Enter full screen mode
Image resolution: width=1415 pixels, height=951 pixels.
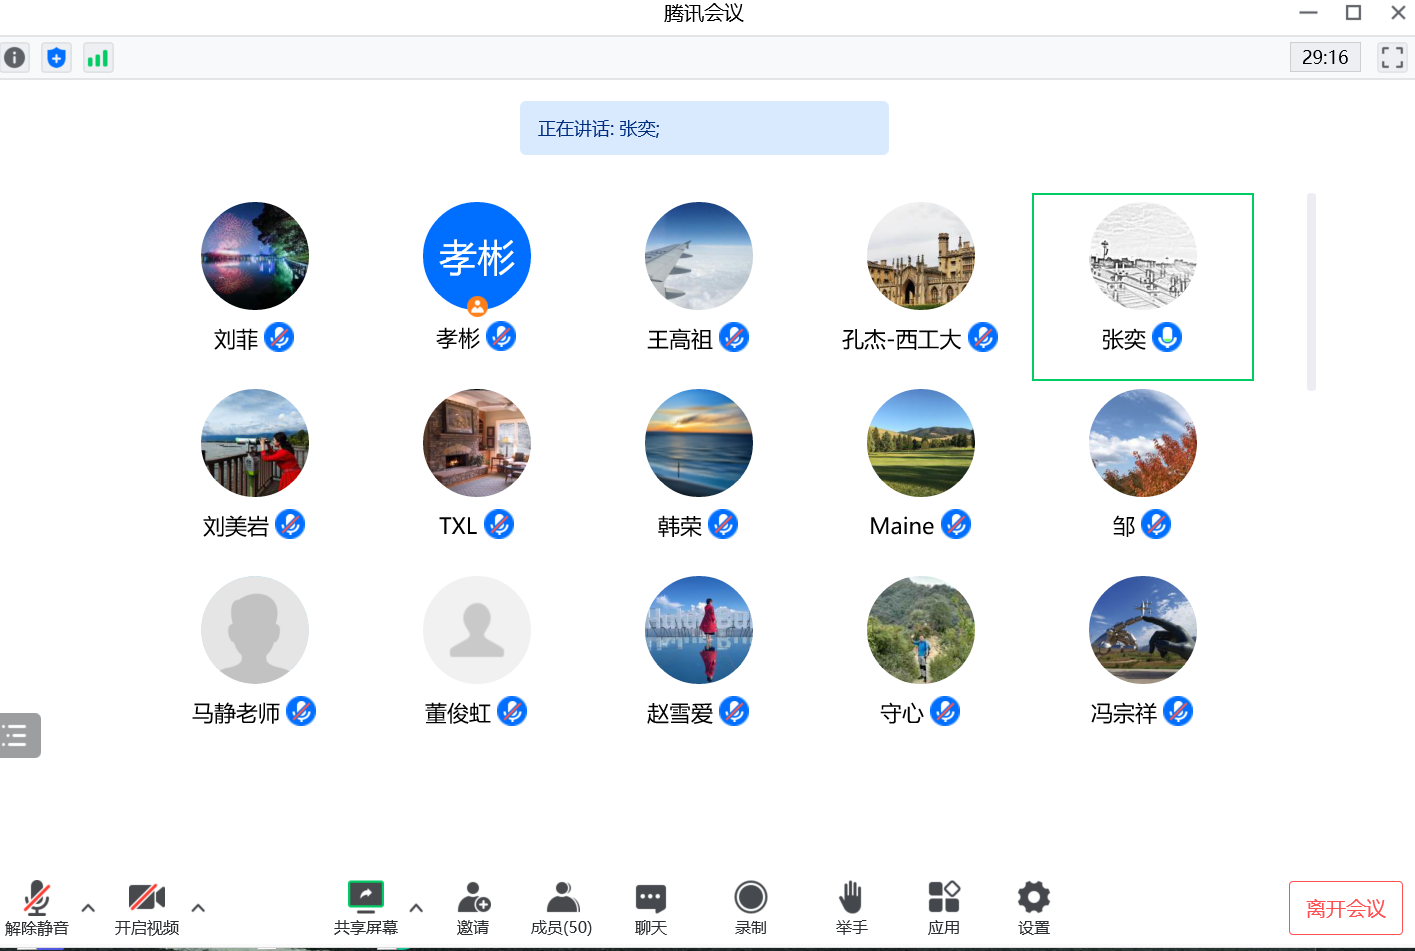1392,58
